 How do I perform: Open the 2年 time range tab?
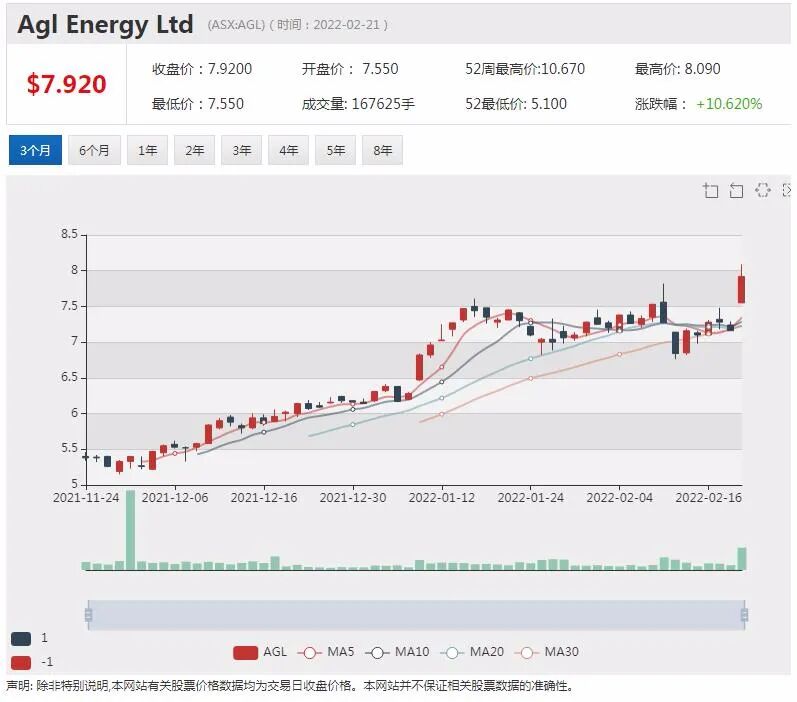(194, 150)
